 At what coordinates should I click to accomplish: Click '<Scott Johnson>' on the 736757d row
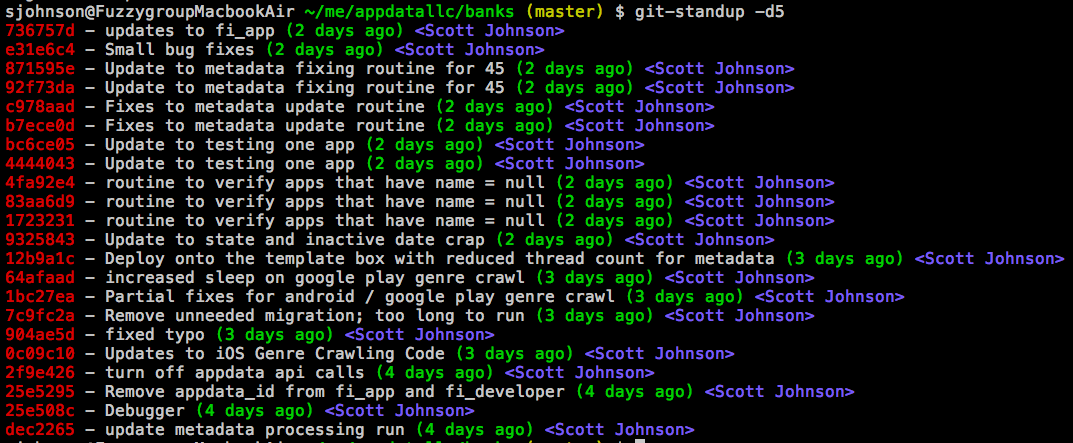(489, 30)
